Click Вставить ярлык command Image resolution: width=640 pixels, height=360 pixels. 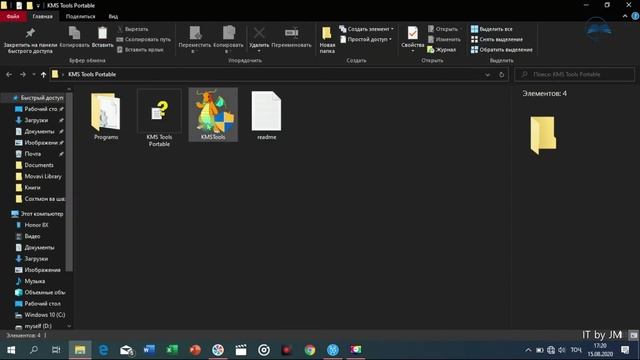[140, 50]
